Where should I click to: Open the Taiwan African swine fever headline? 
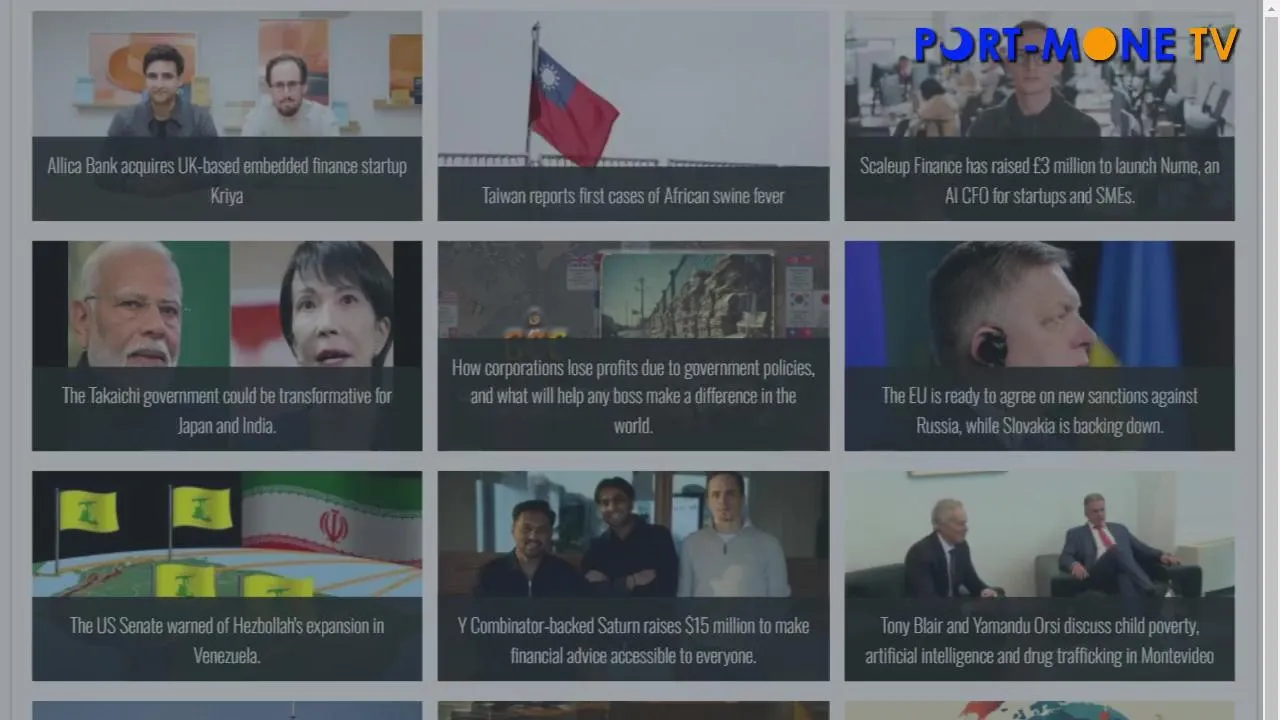coord(633,195)
